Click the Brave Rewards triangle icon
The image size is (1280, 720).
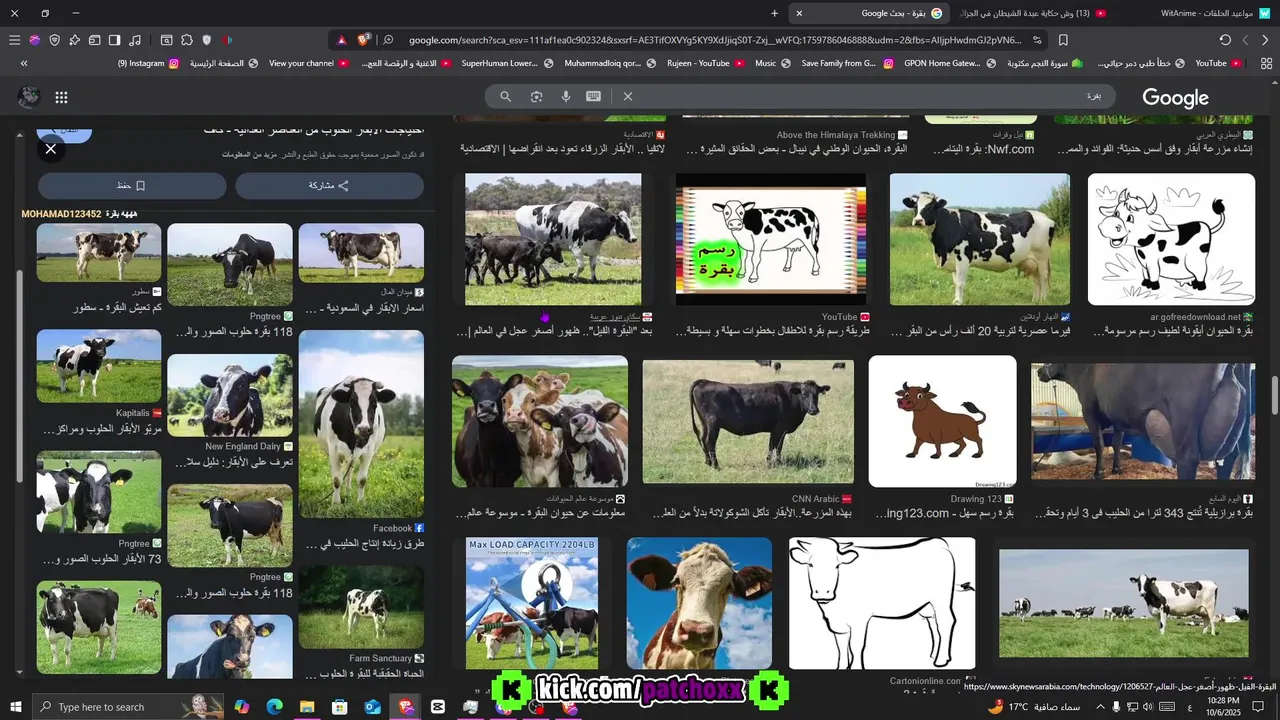342,40
